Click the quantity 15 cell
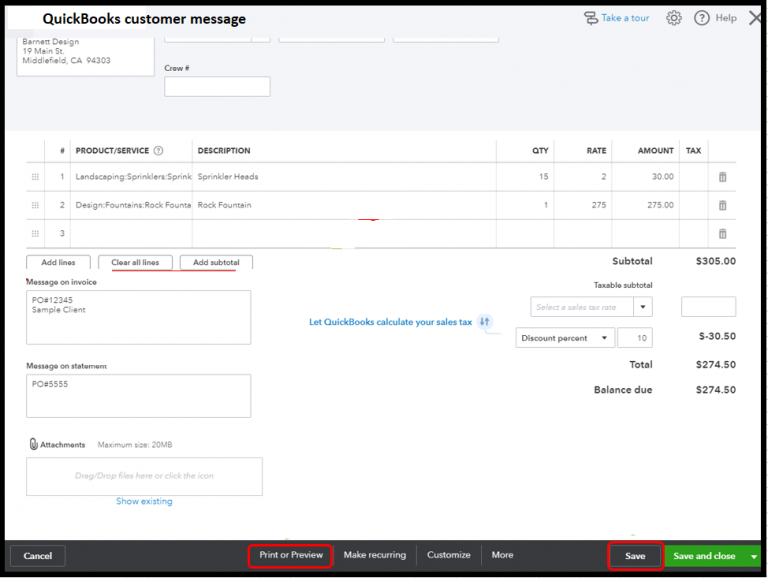 (525, 177)
